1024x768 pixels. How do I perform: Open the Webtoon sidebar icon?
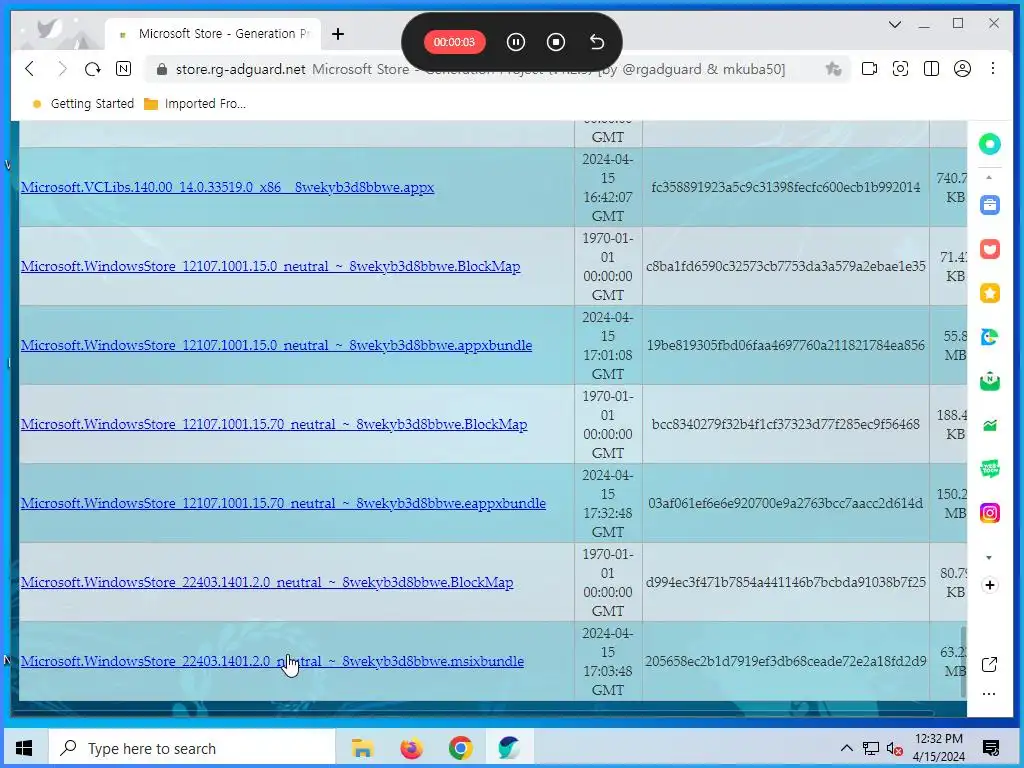click(x=989, y=469)
